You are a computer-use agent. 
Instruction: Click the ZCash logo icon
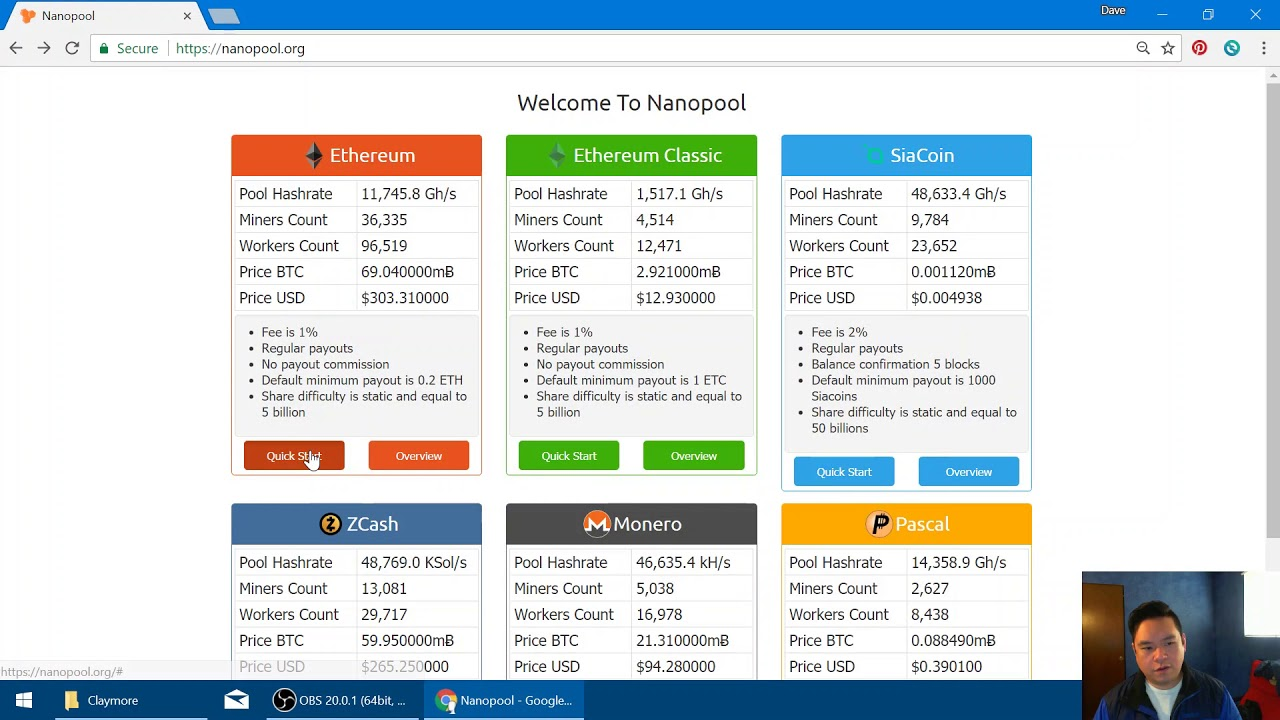(x=330, y=524)
